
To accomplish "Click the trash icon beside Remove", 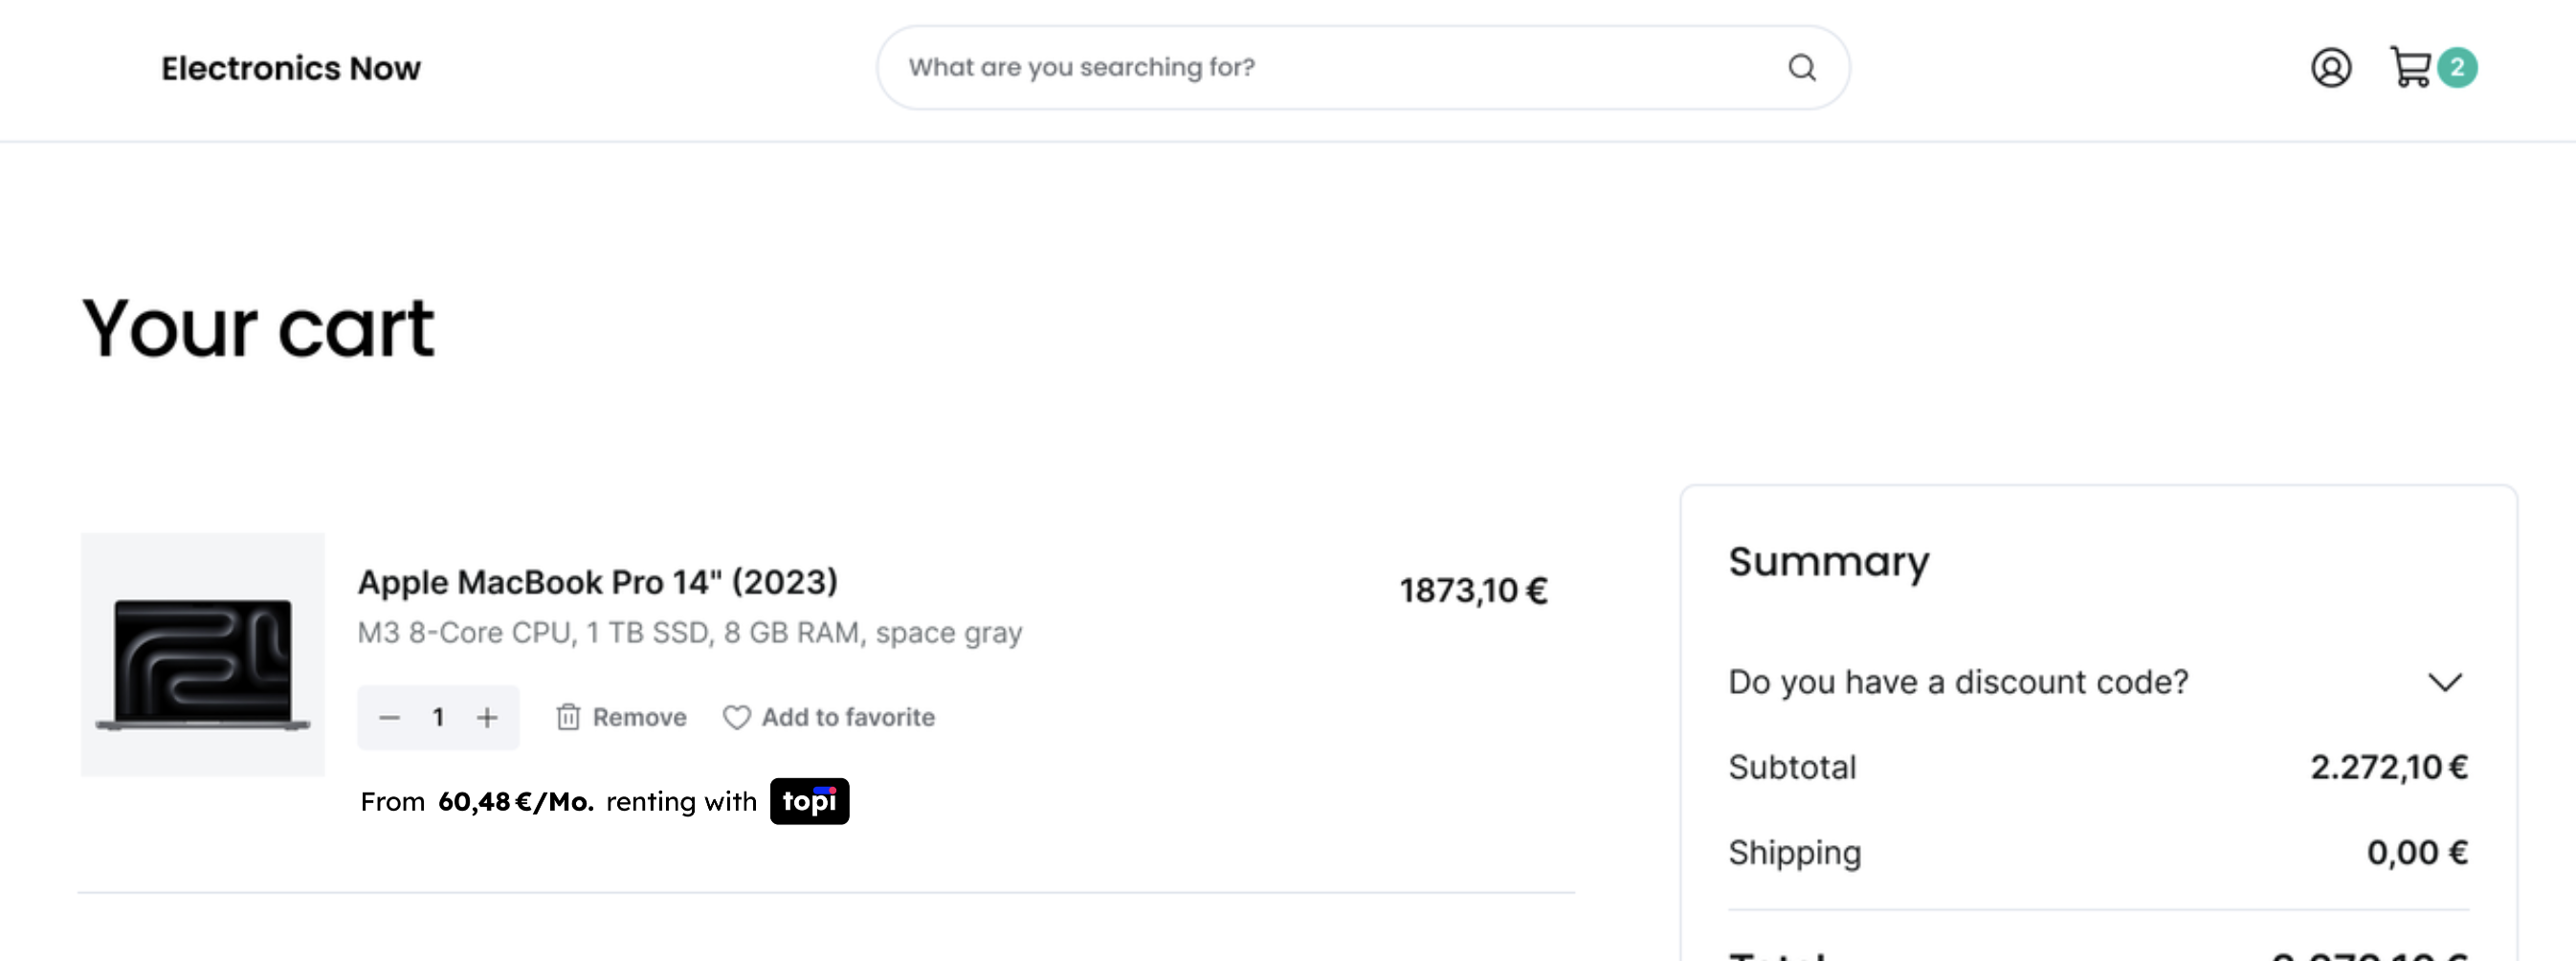I will click(x=568, y=717).
